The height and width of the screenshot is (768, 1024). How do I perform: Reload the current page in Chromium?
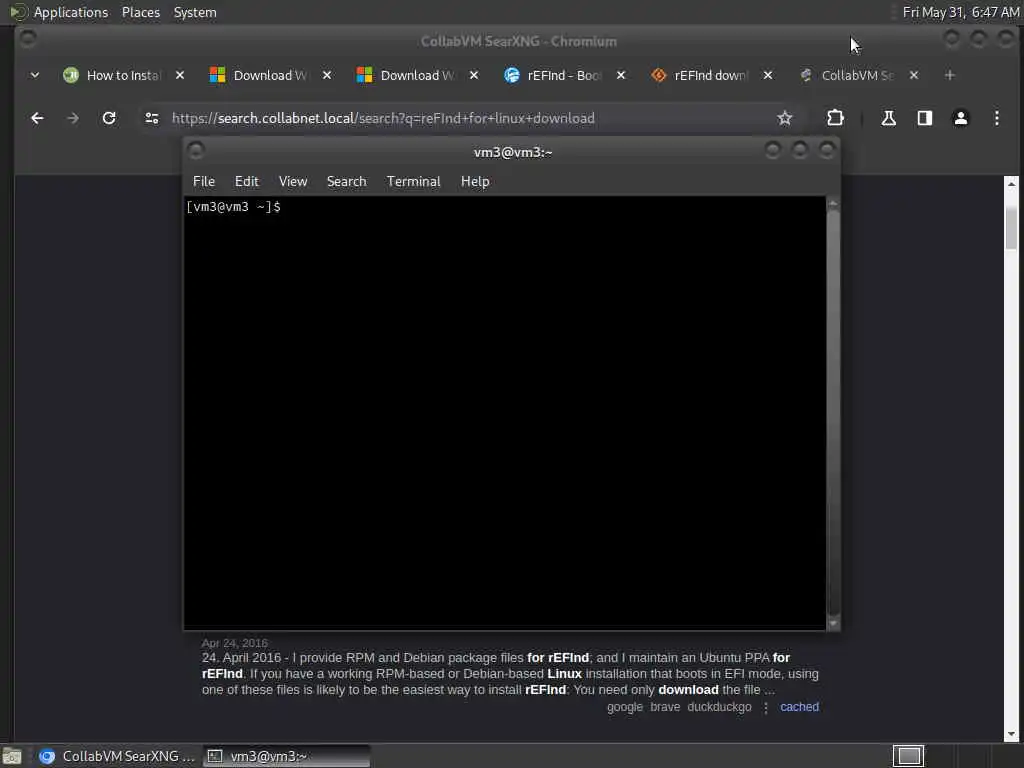(109, 118)
